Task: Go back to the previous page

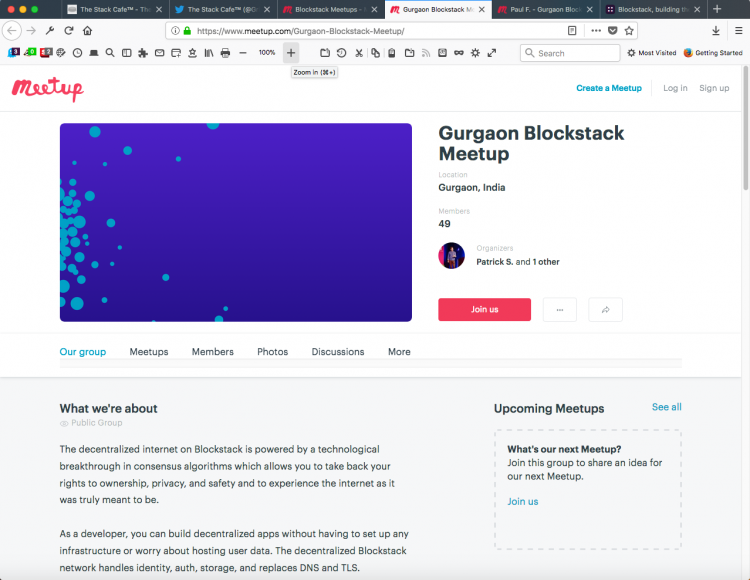Action: tap(12, 31)
